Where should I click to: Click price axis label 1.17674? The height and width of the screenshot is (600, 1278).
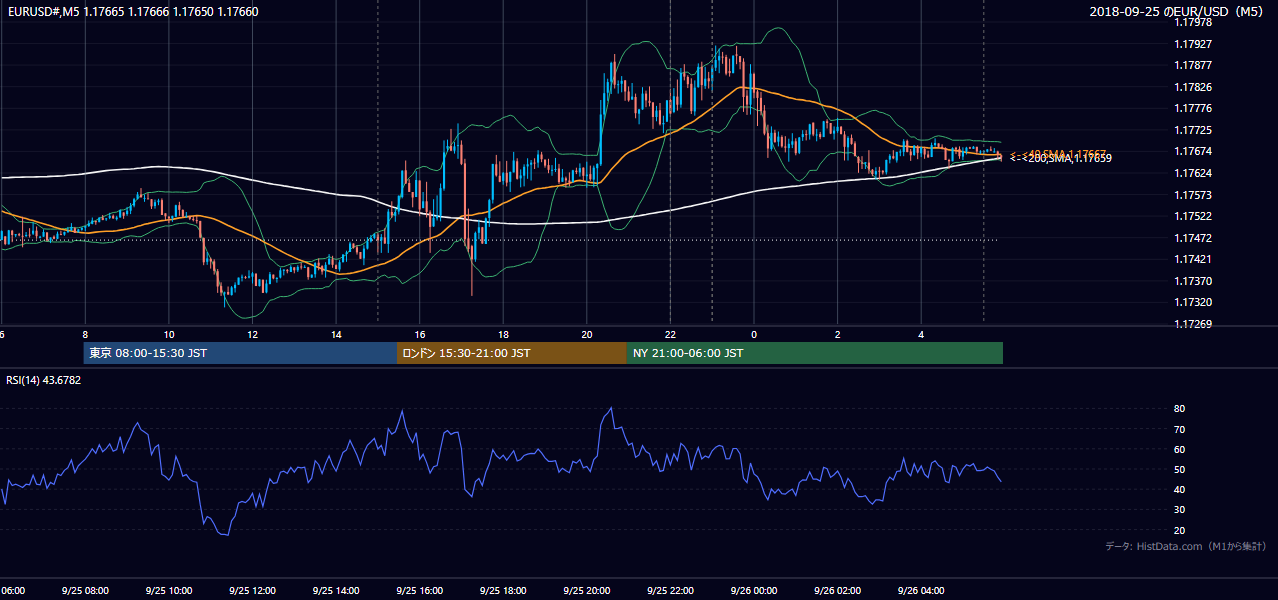(x=1193, y=151)
